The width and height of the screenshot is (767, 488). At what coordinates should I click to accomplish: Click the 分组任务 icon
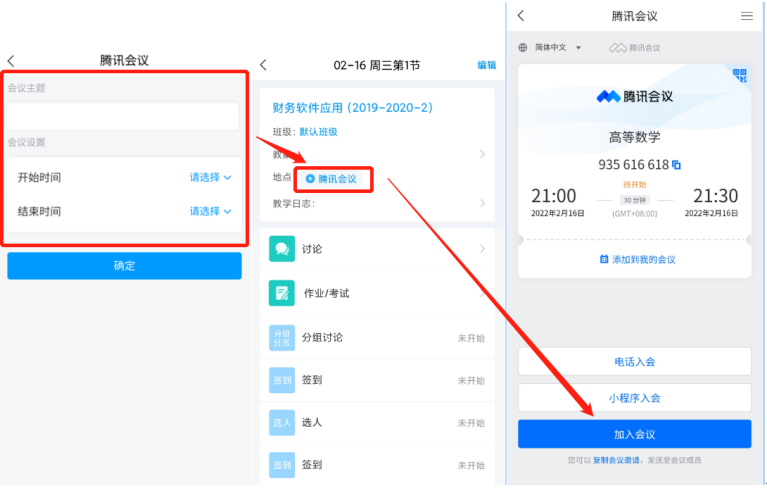pyautogui.click(x=282, y=338)
